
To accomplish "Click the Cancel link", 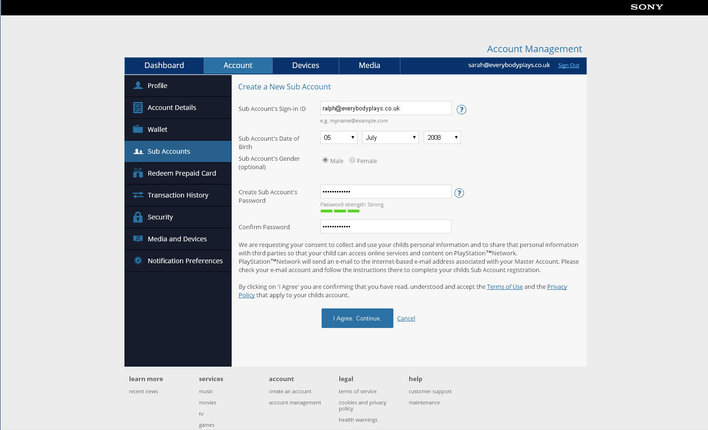I will click(406, 318).
